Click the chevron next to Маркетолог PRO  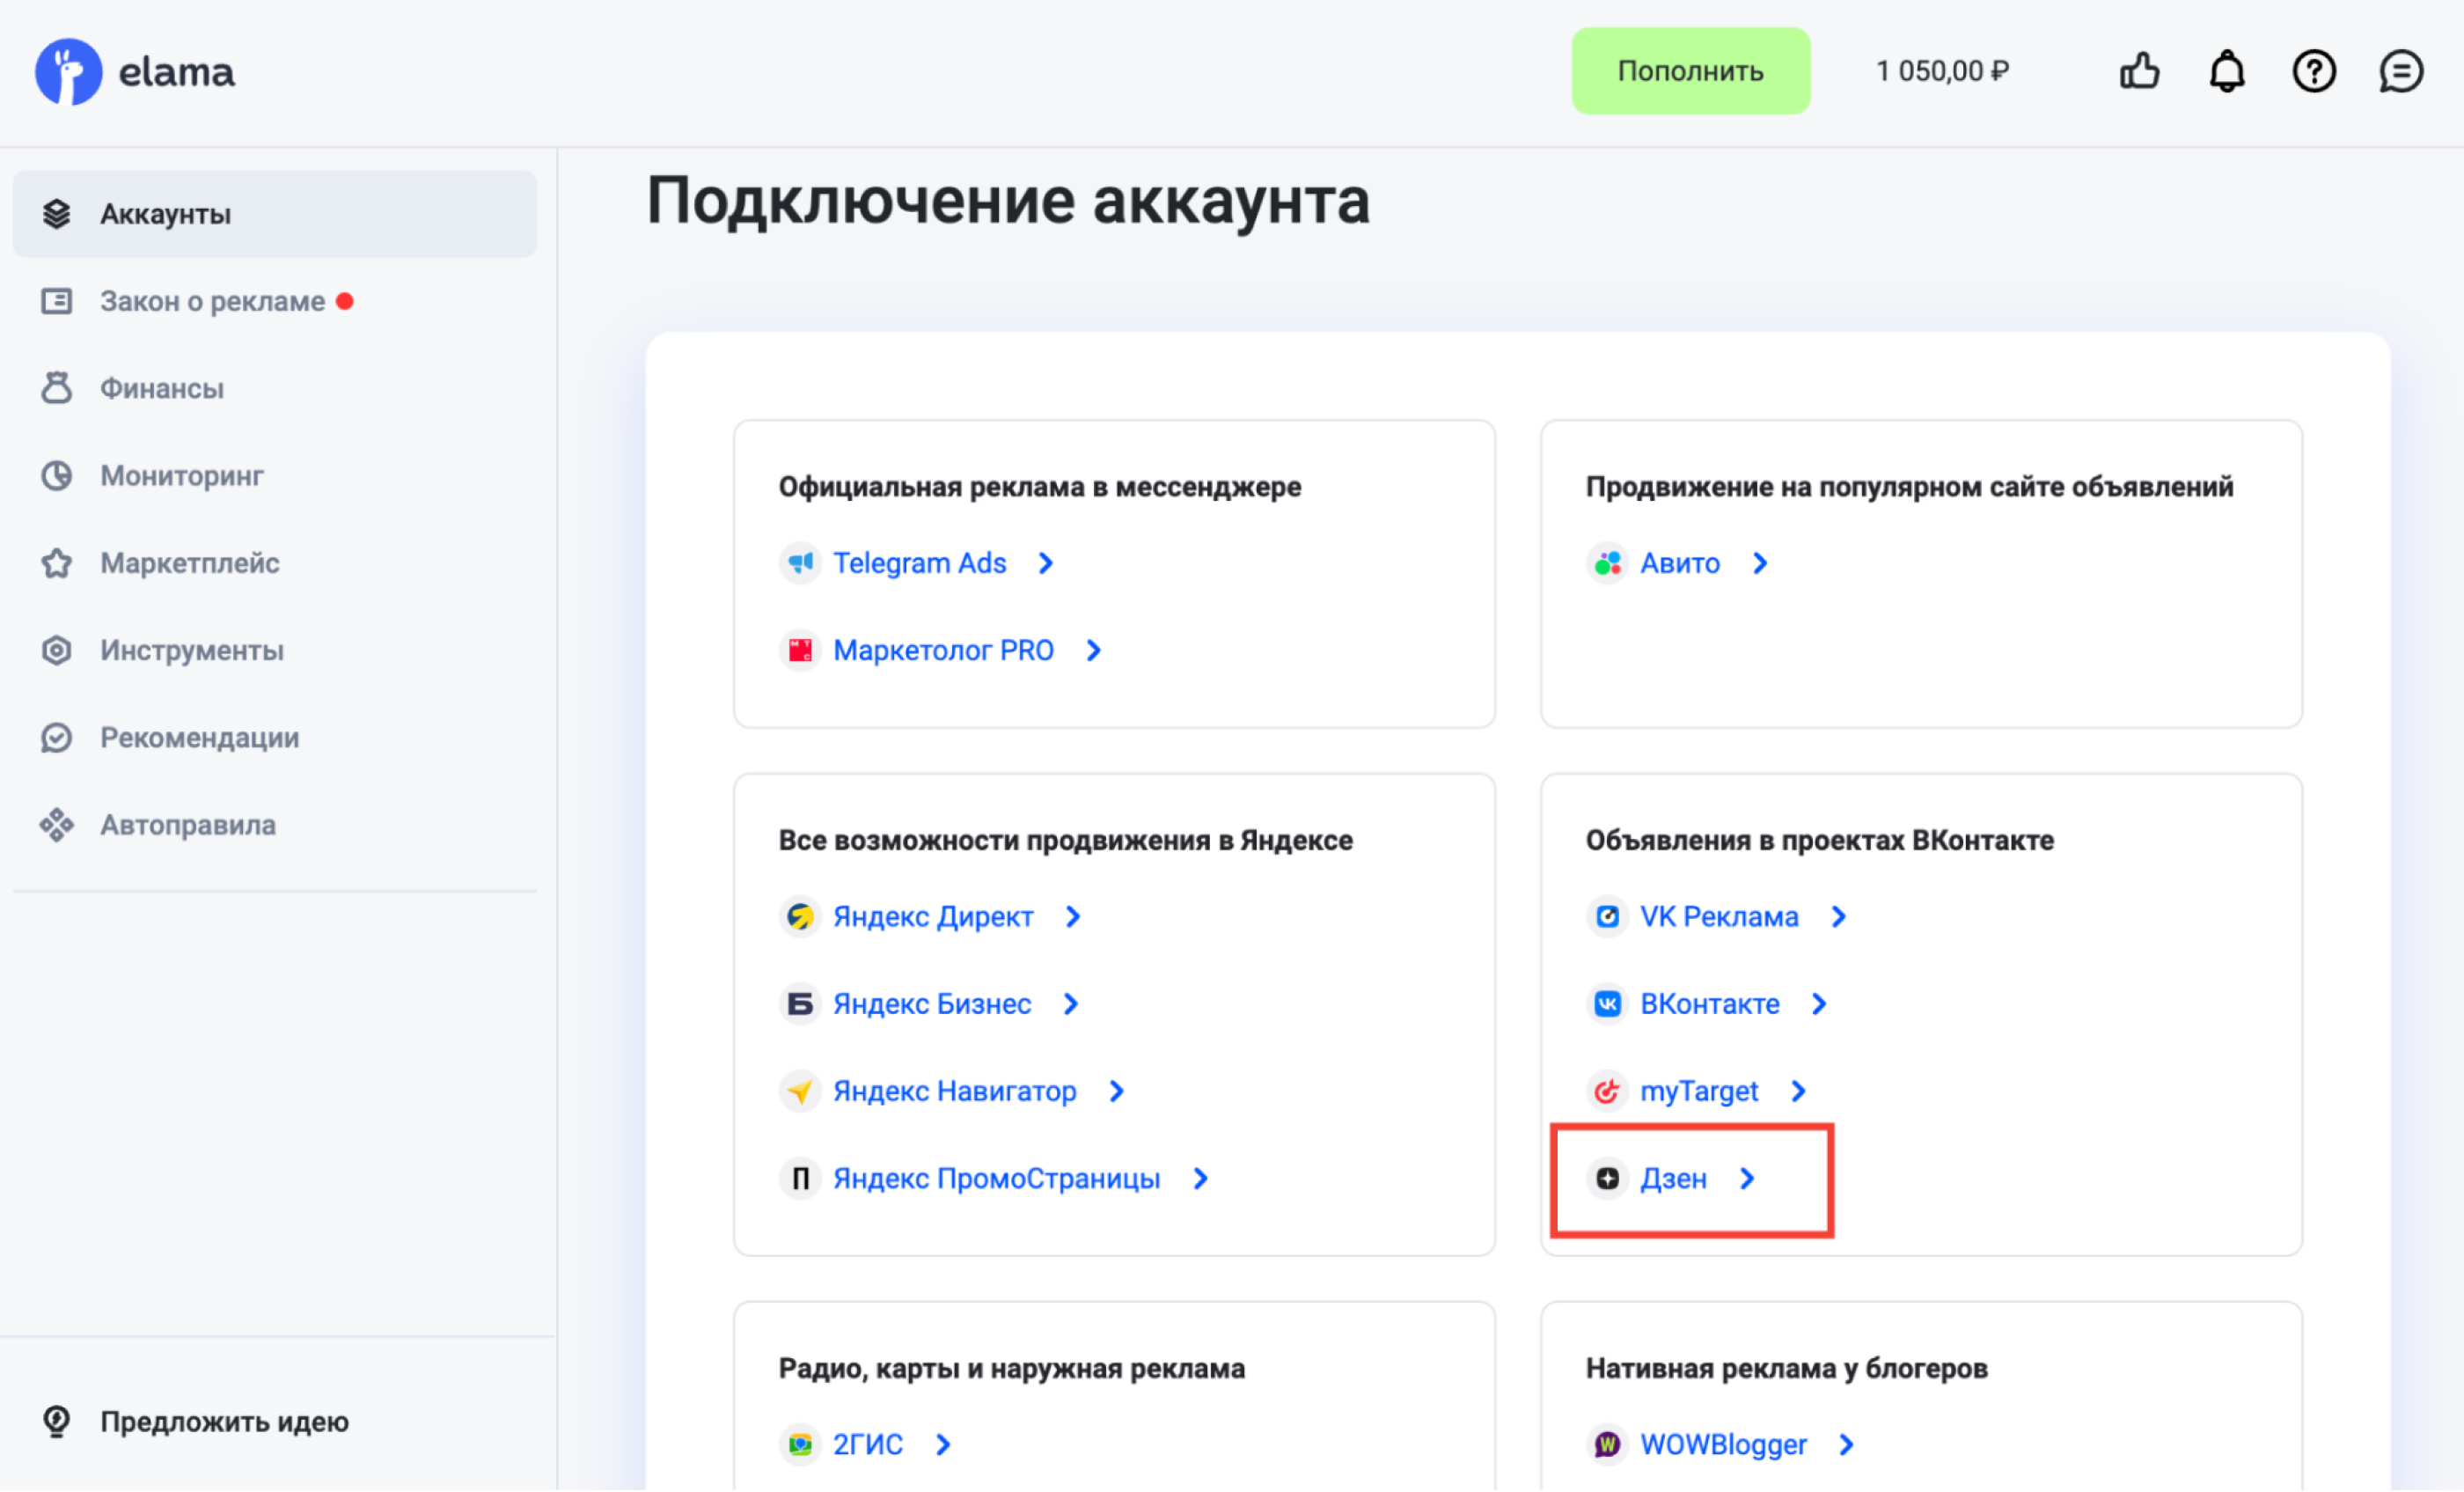click(1094, 651)
